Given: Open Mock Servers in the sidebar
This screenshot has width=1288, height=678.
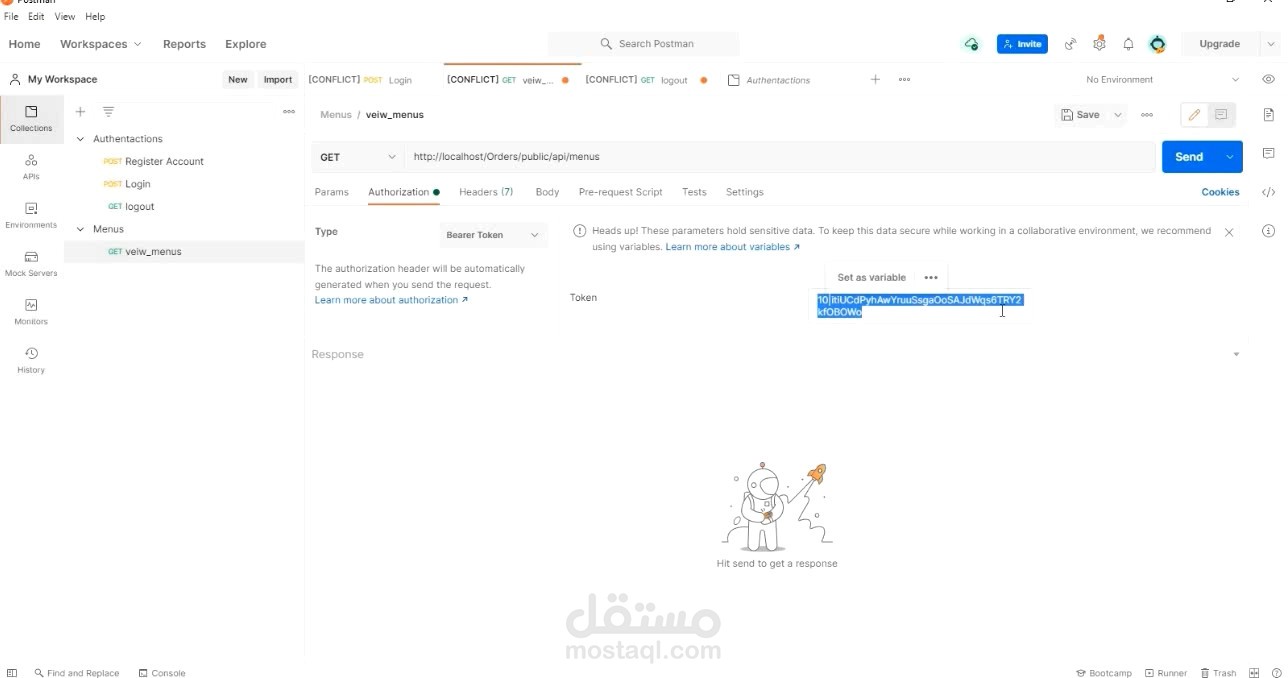Looking at the screenshot, I should click(x=31, y=263).
